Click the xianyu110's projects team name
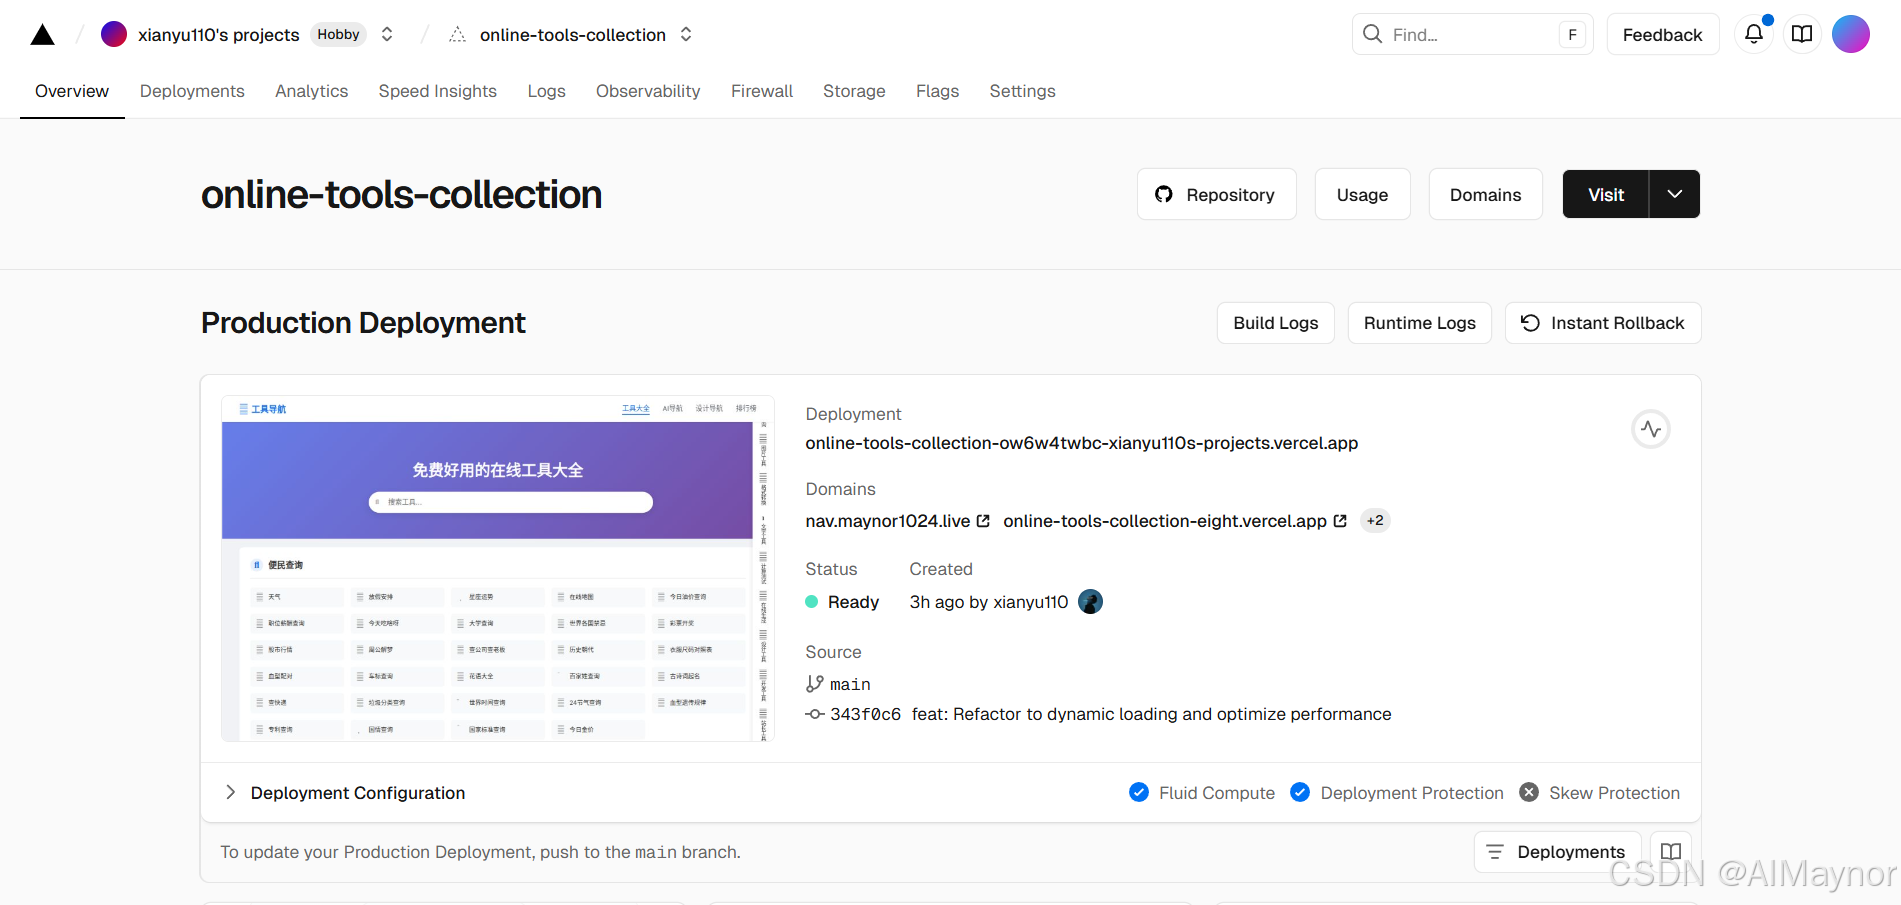Screen dimensions: 1901x905 pyautogui.click(x=219, y=35)
